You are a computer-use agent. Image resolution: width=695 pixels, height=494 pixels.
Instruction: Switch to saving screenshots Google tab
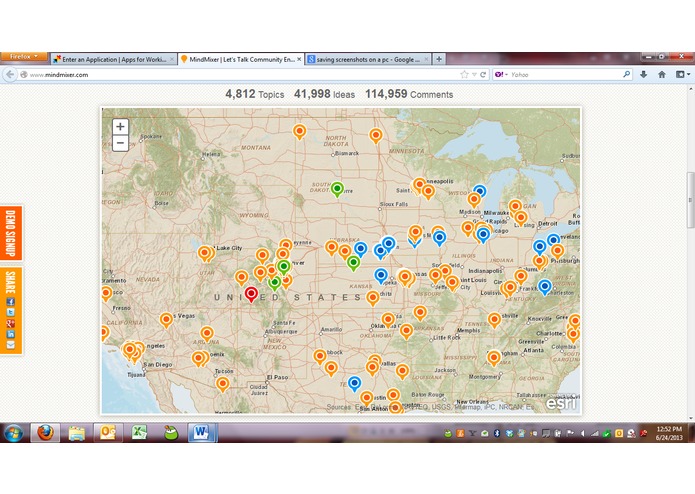pos(367,59)
